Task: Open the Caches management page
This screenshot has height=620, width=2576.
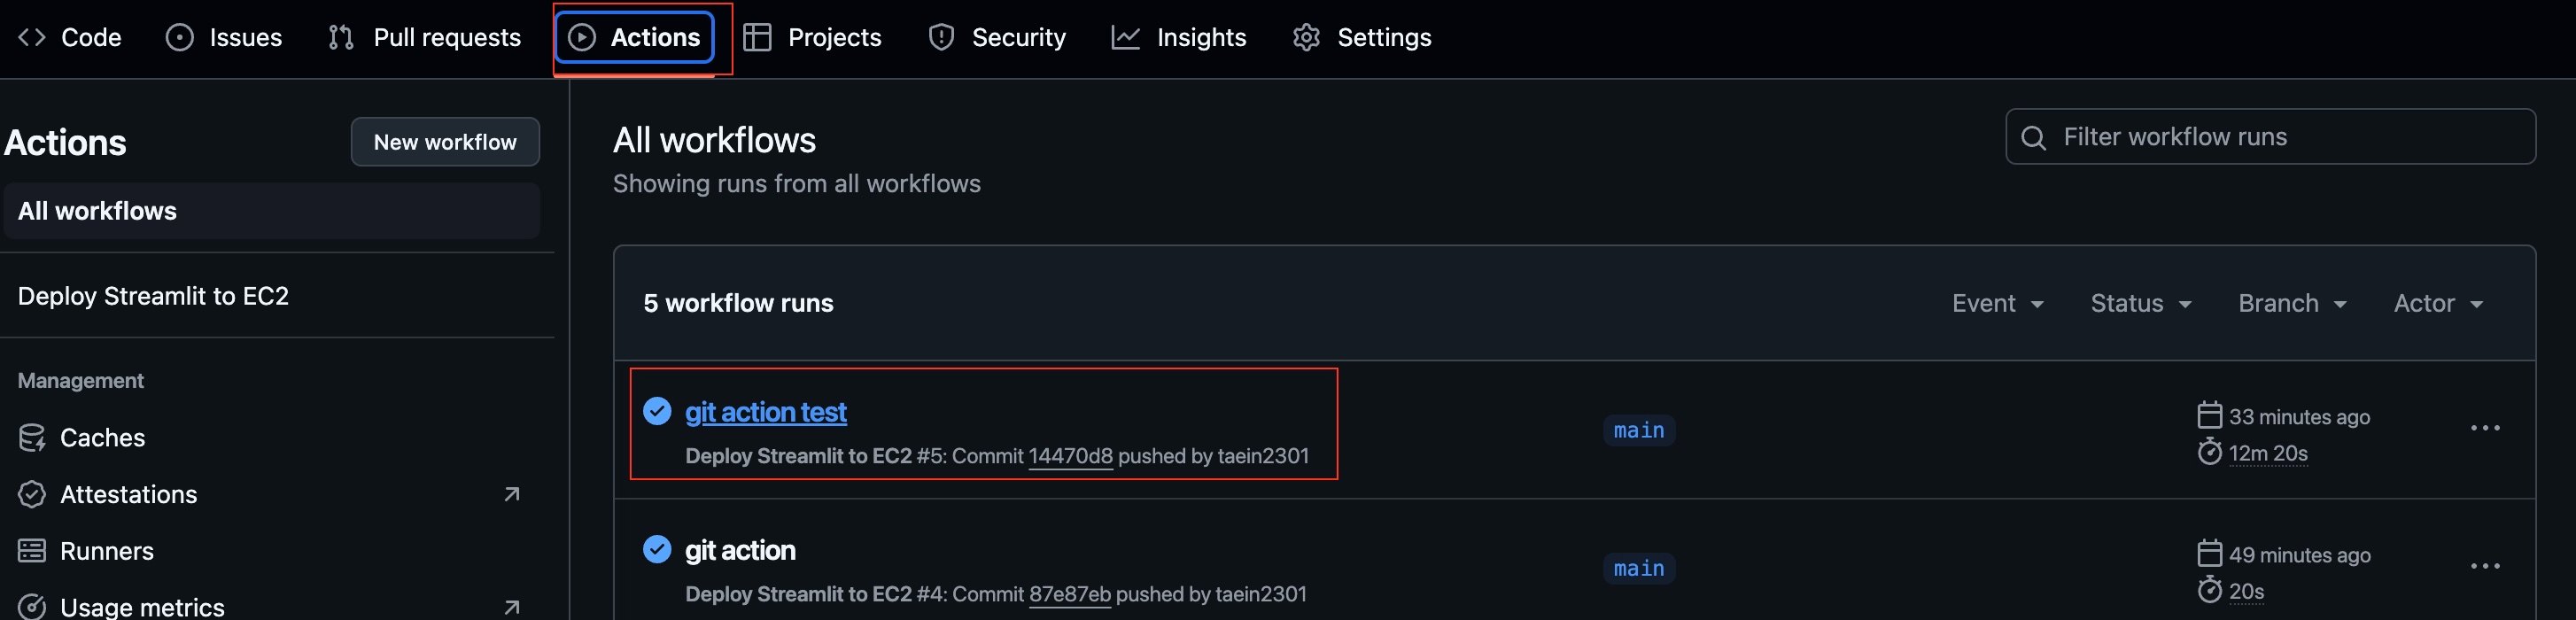Action: 101,438
